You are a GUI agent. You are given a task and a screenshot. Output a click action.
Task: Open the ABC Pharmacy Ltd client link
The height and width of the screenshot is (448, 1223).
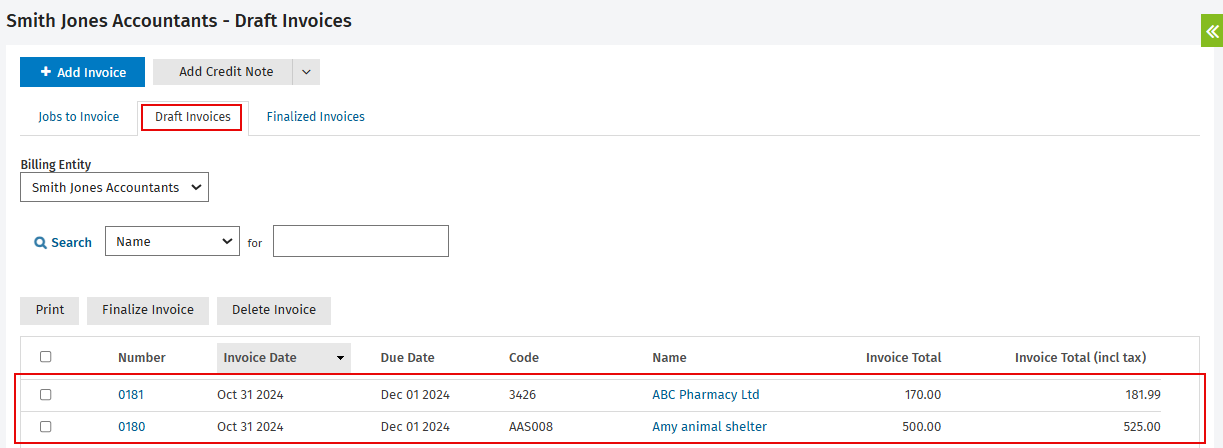click(706, 395)
